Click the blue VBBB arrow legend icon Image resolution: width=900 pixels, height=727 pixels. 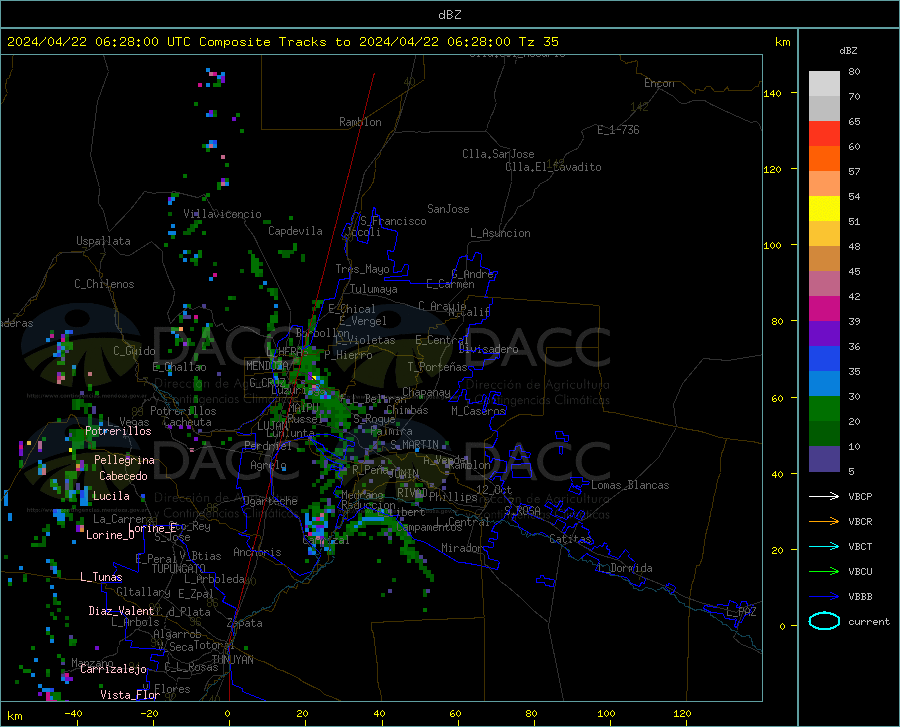click(824, 597)
